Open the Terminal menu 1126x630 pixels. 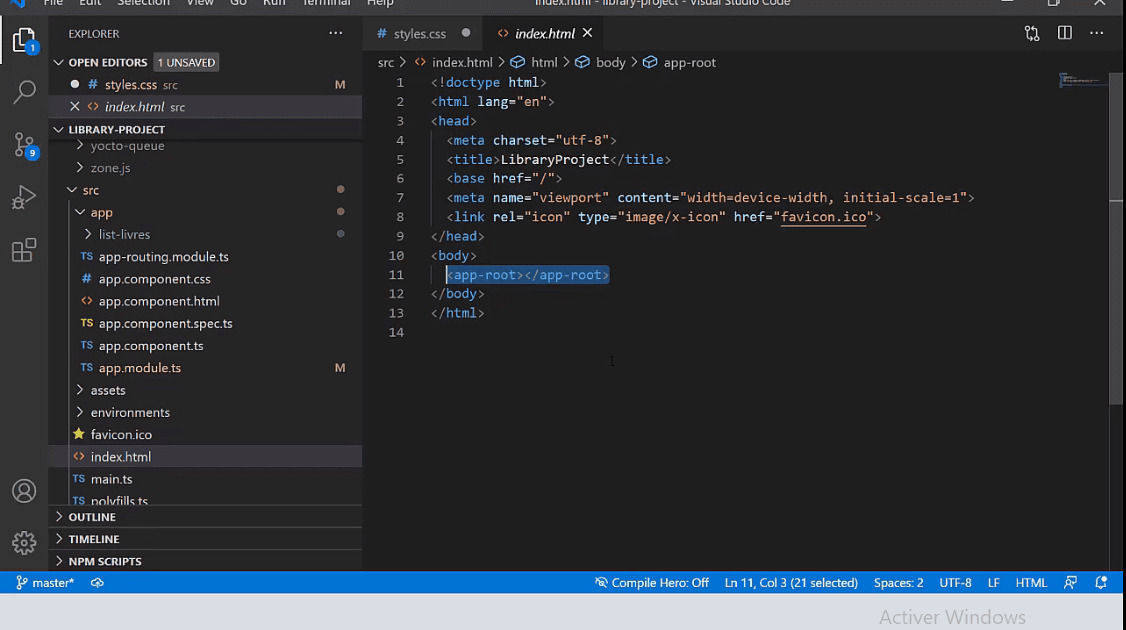click(x=326, y=3)
